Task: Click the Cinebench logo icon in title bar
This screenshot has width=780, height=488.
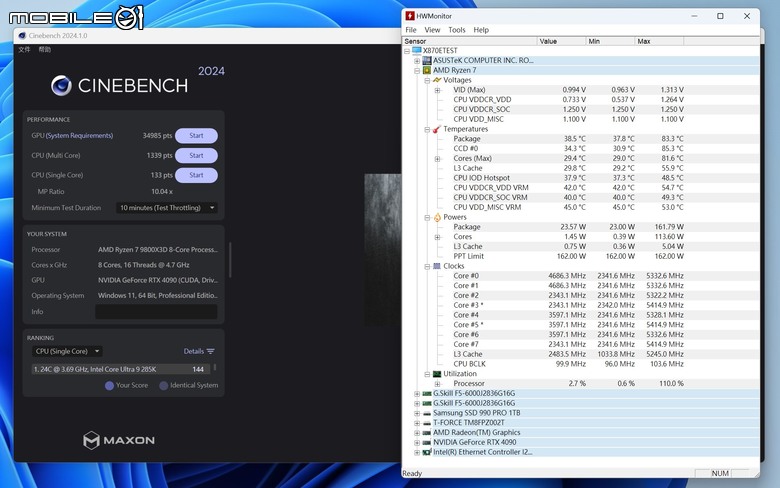Action: coord(22,36)
